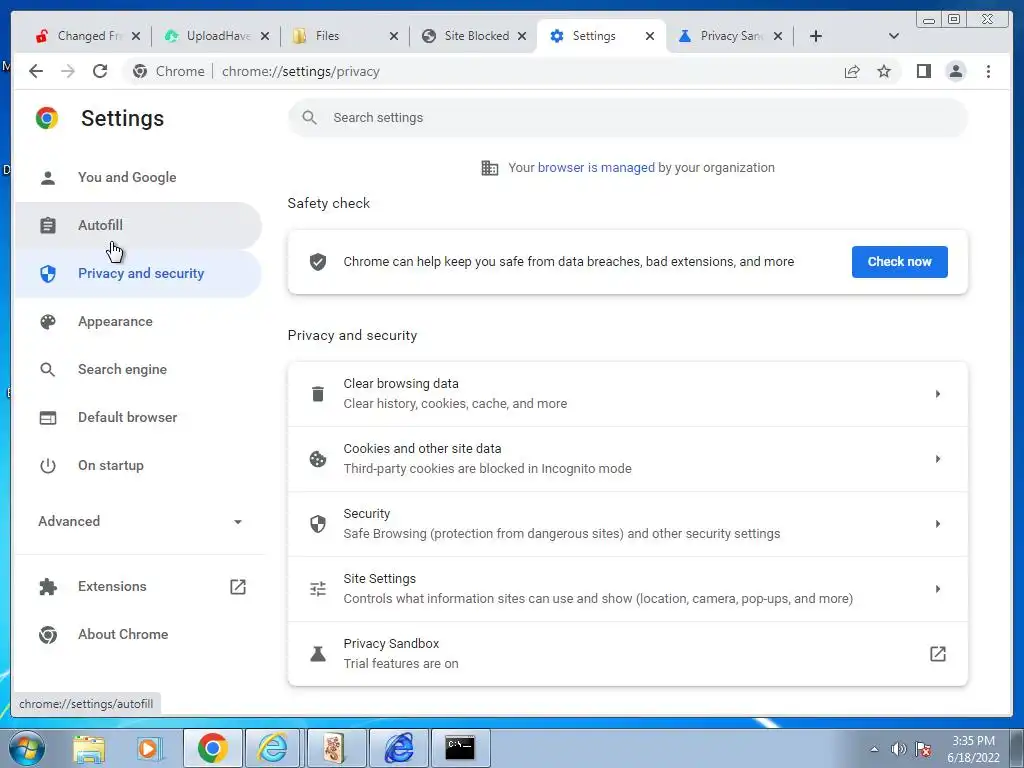Click the cookie icon for Cookies row
This screenshot has width=1024, height=768.
[317, 459]
